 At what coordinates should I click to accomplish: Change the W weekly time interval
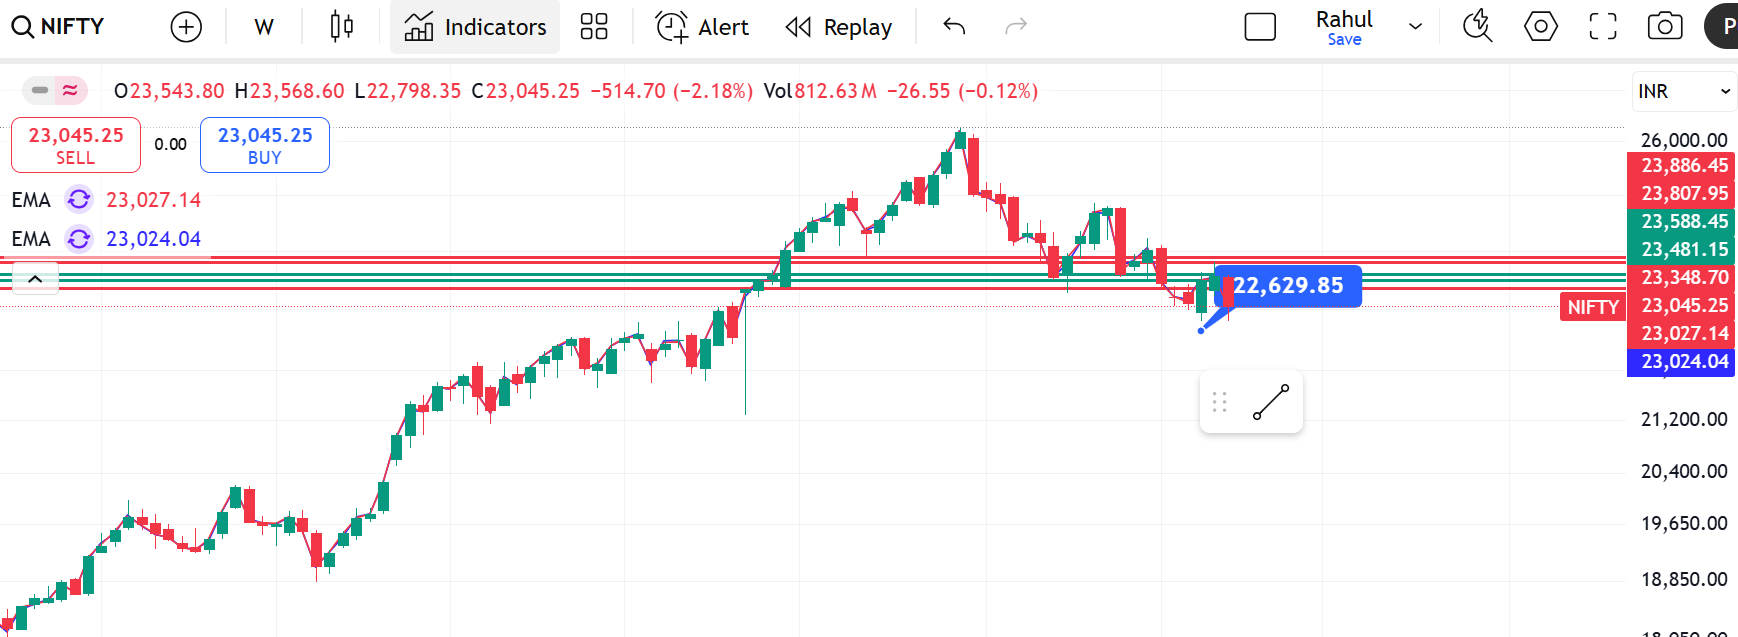tap(264, 27)
